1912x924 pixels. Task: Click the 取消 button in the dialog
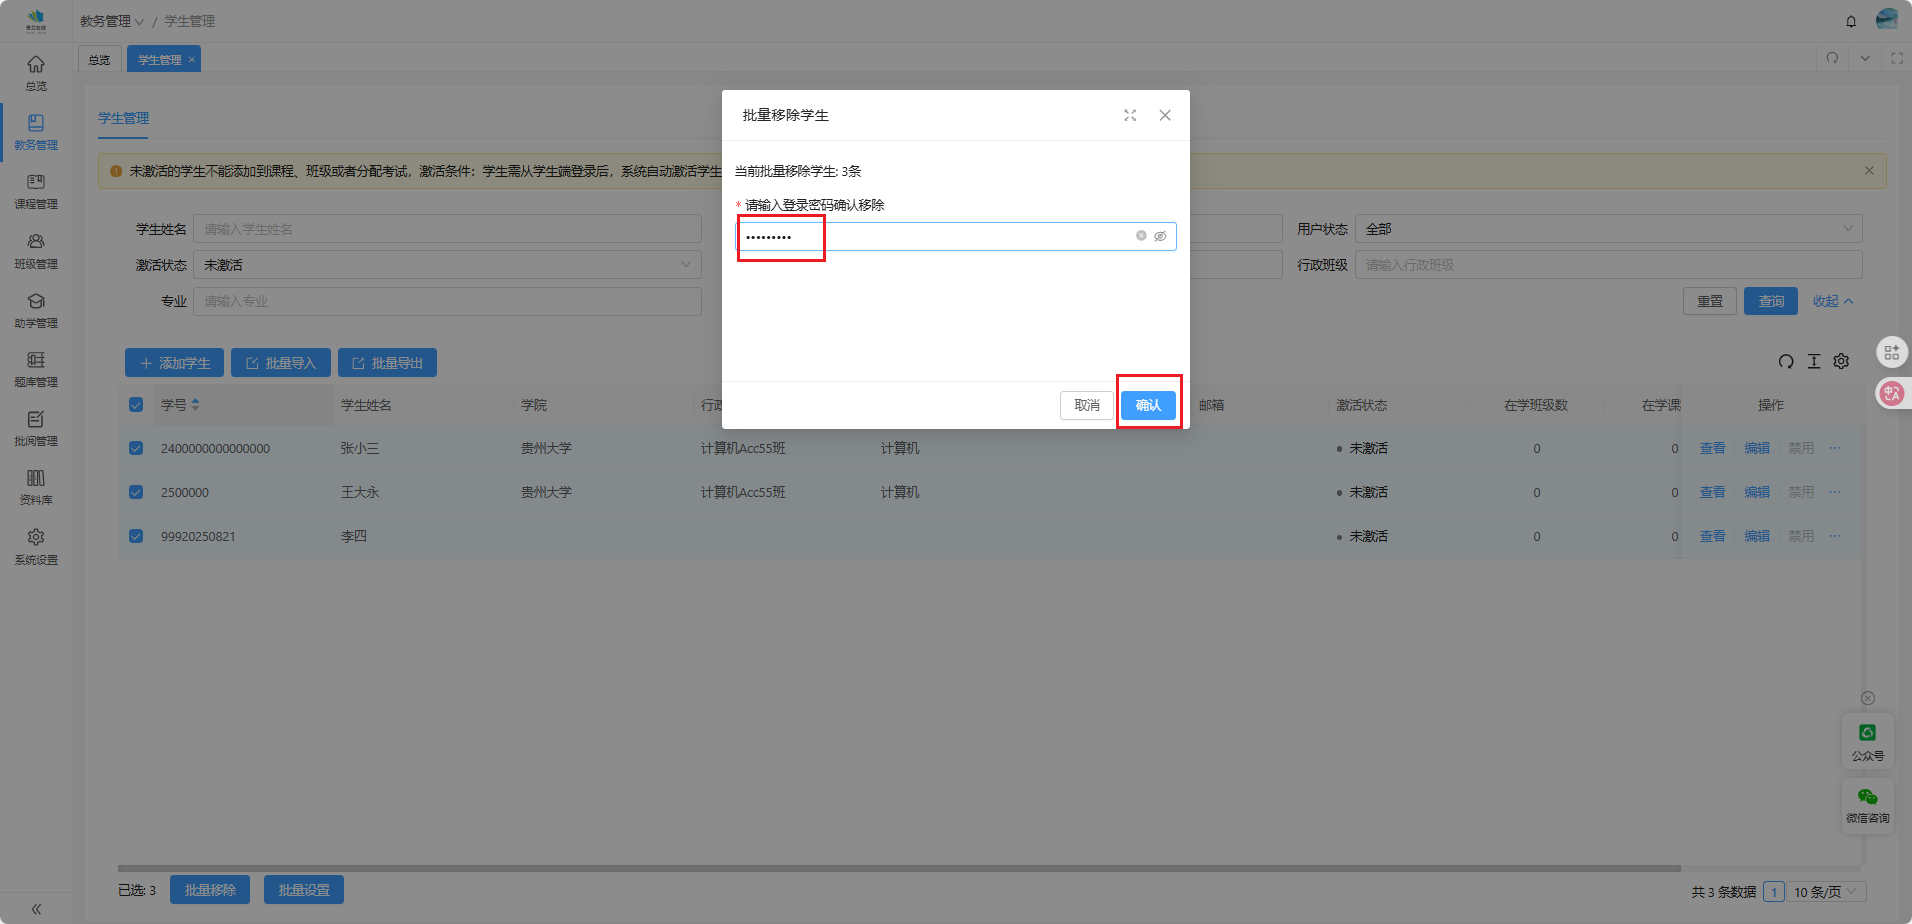point(1086,405)
